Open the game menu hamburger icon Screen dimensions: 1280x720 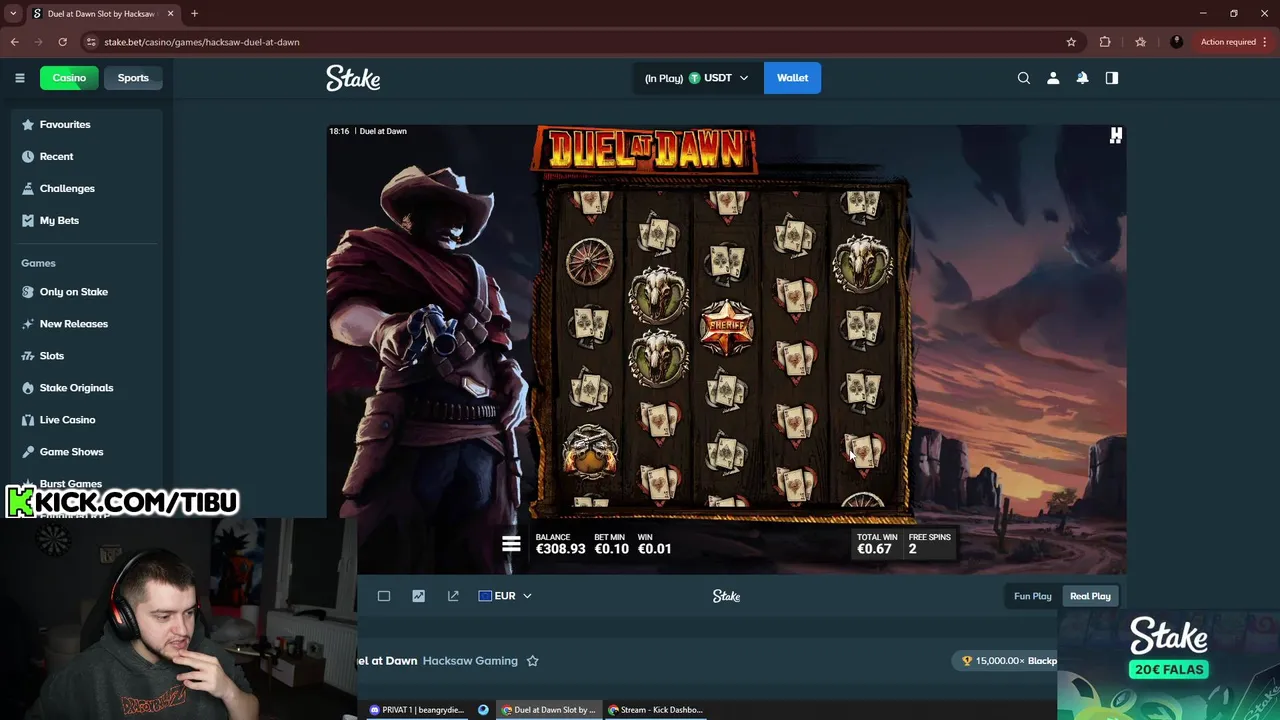point(511,544)
